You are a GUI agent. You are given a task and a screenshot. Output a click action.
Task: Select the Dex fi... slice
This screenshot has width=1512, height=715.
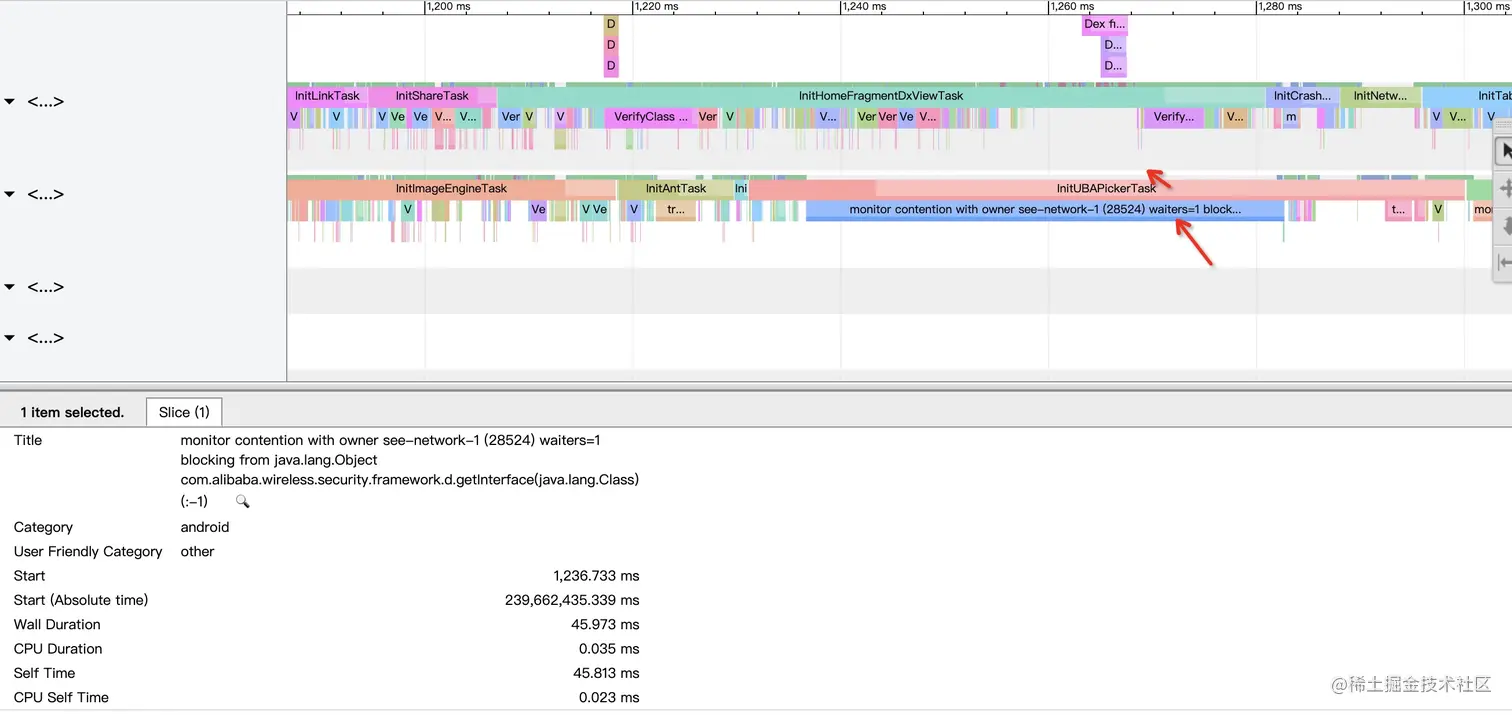coord(1104,24)
